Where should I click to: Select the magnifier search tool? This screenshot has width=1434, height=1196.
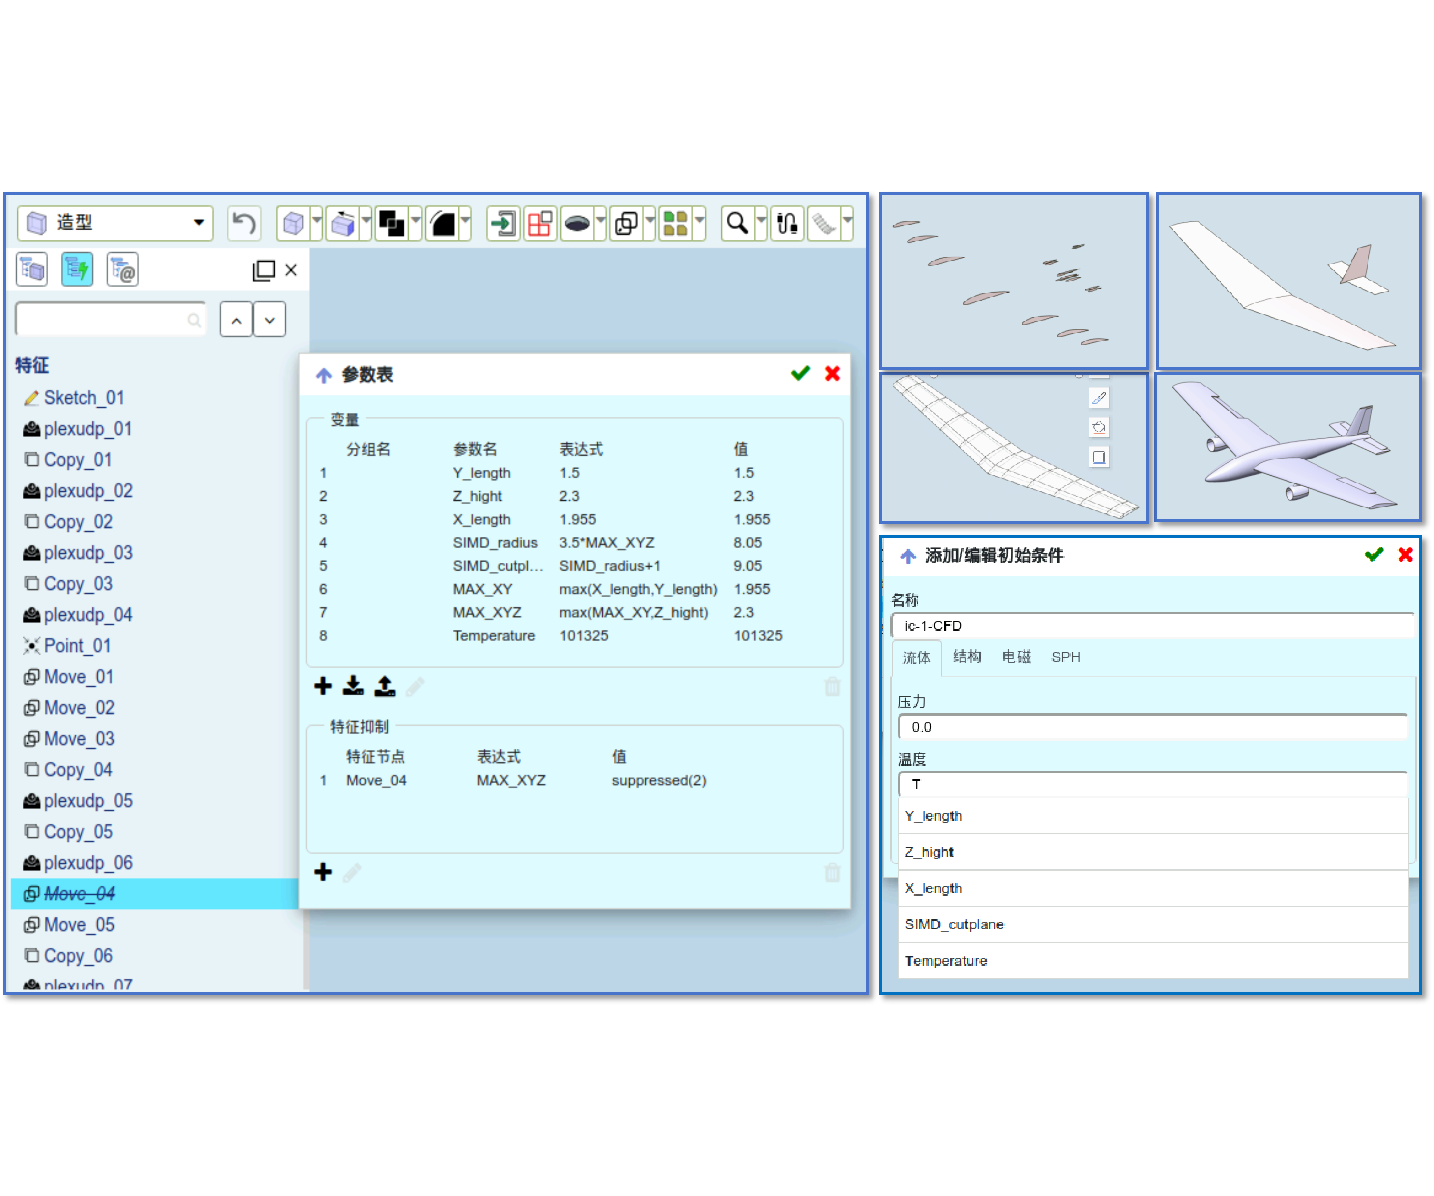(737, 223)
